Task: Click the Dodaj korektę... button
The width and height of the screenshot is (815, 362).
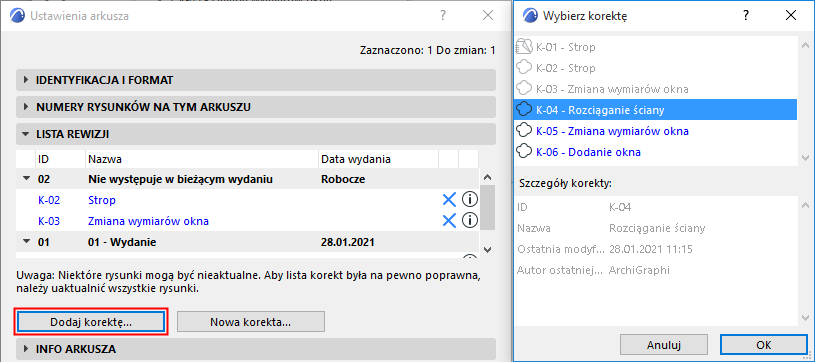Action: click(91, 322)
